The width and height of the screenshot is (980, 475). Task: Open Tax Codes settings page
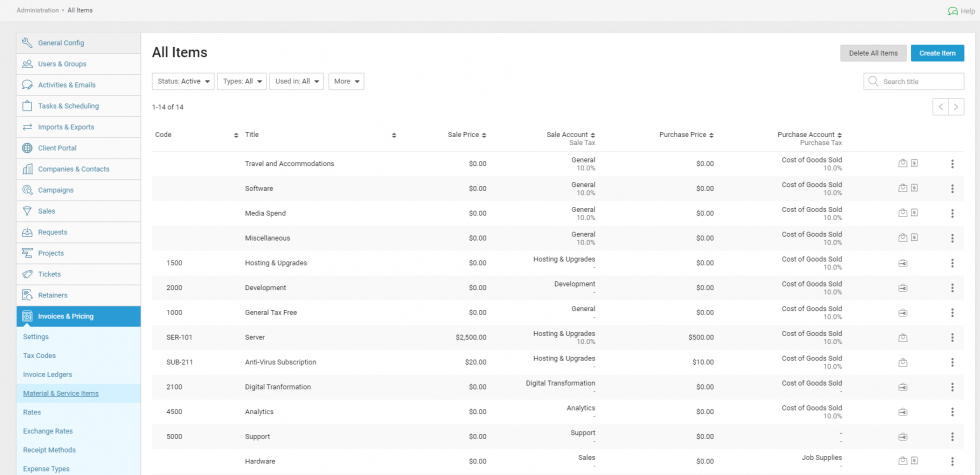click(39, 355)
